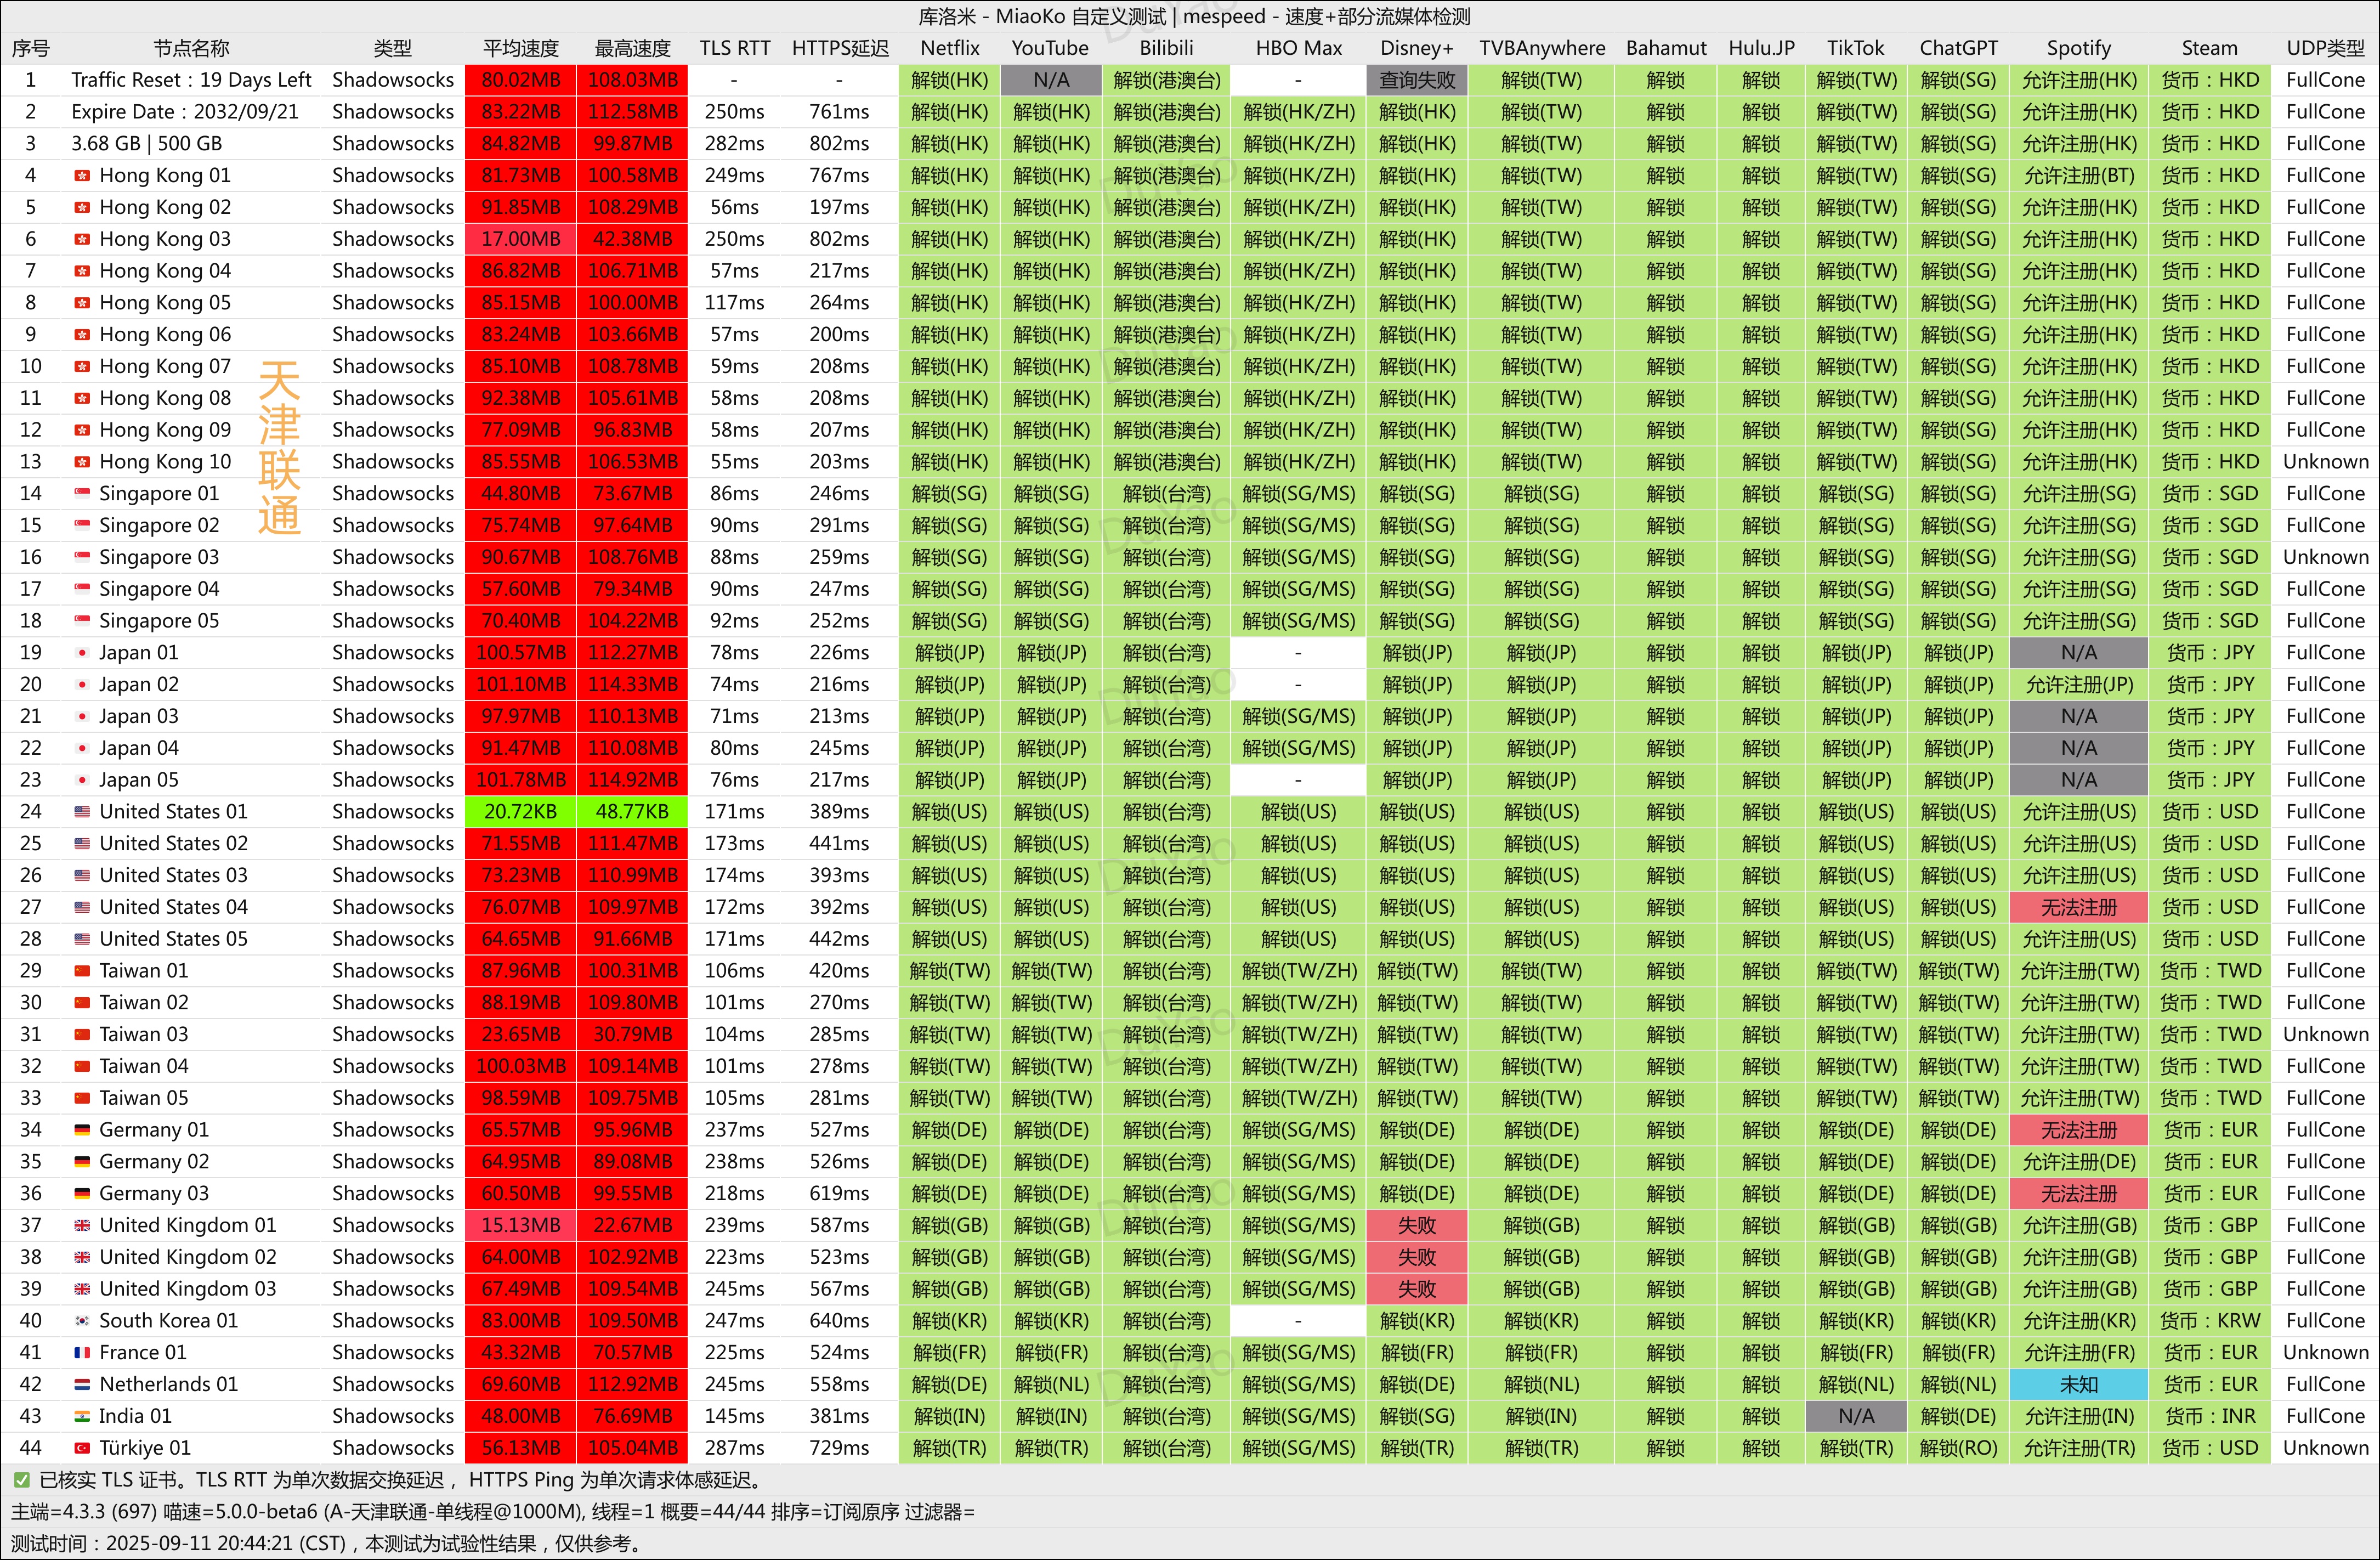Click the Hong Kong 10 flag icon

point(82,462)
